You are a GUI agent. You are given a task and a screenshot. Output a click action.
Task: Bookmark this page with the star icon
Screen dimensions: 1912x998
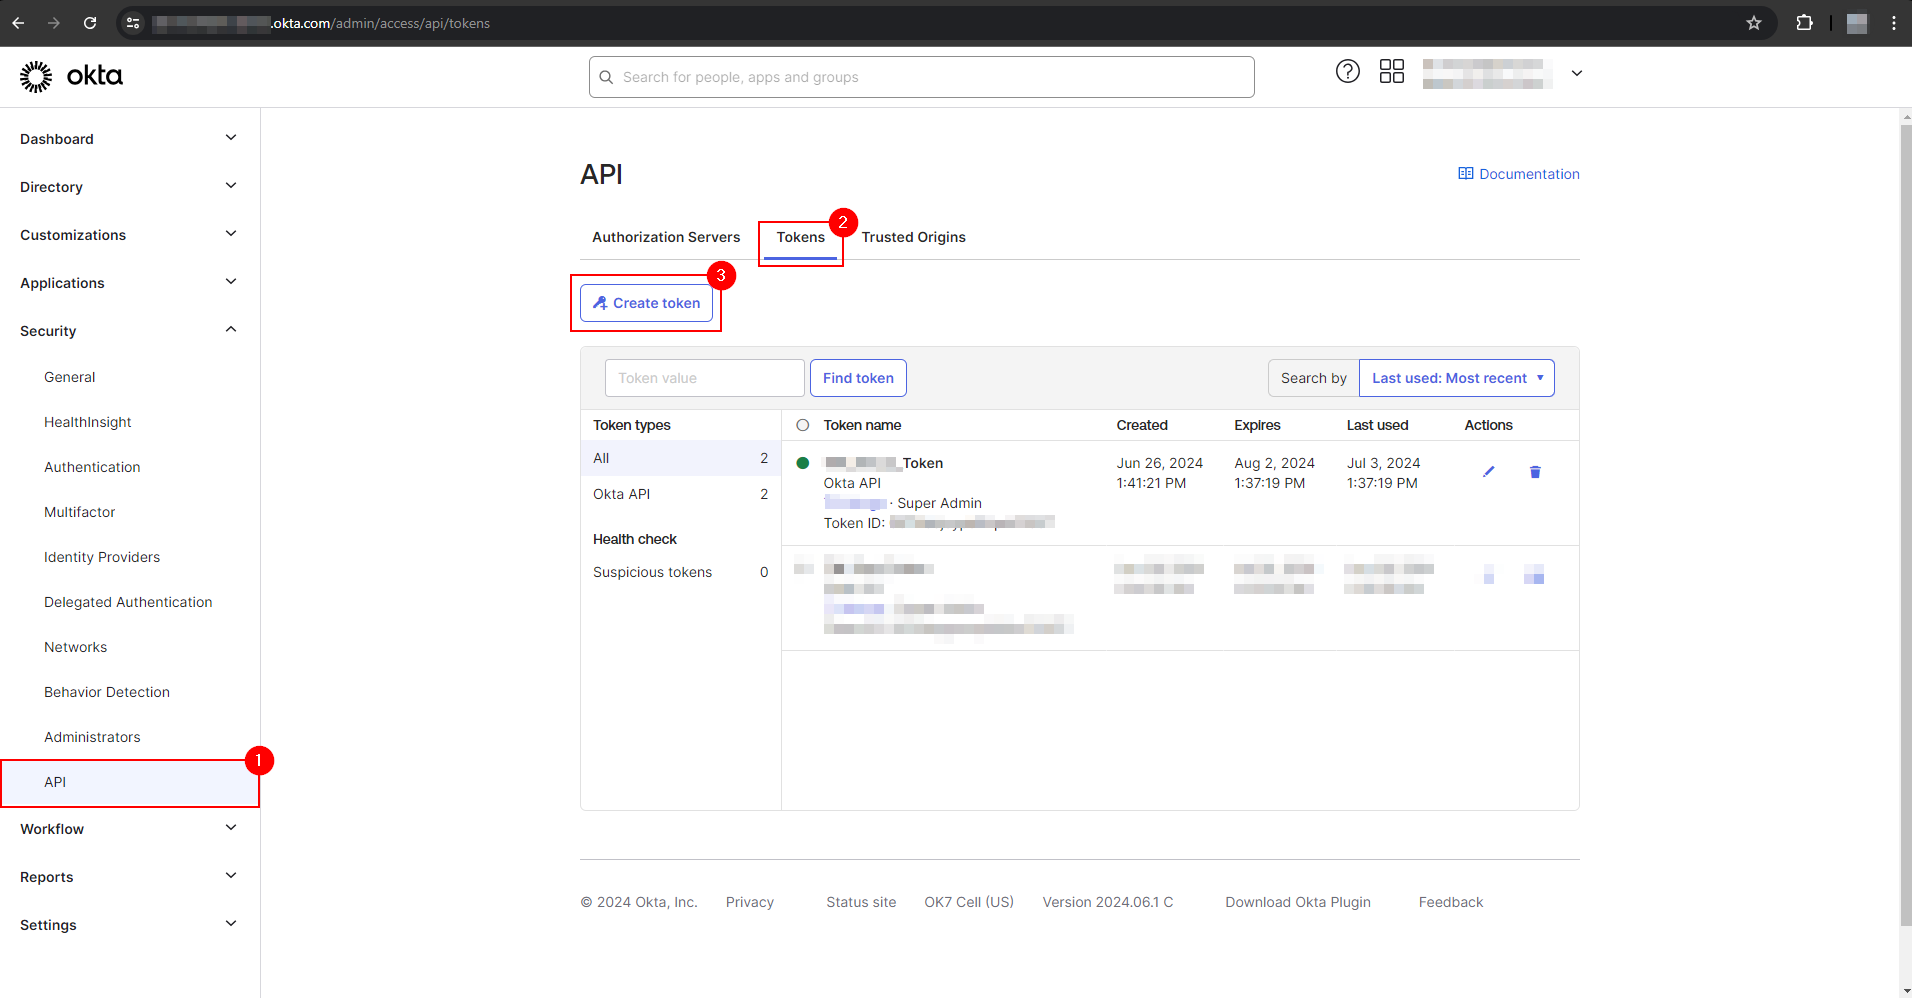point(1754,23)
